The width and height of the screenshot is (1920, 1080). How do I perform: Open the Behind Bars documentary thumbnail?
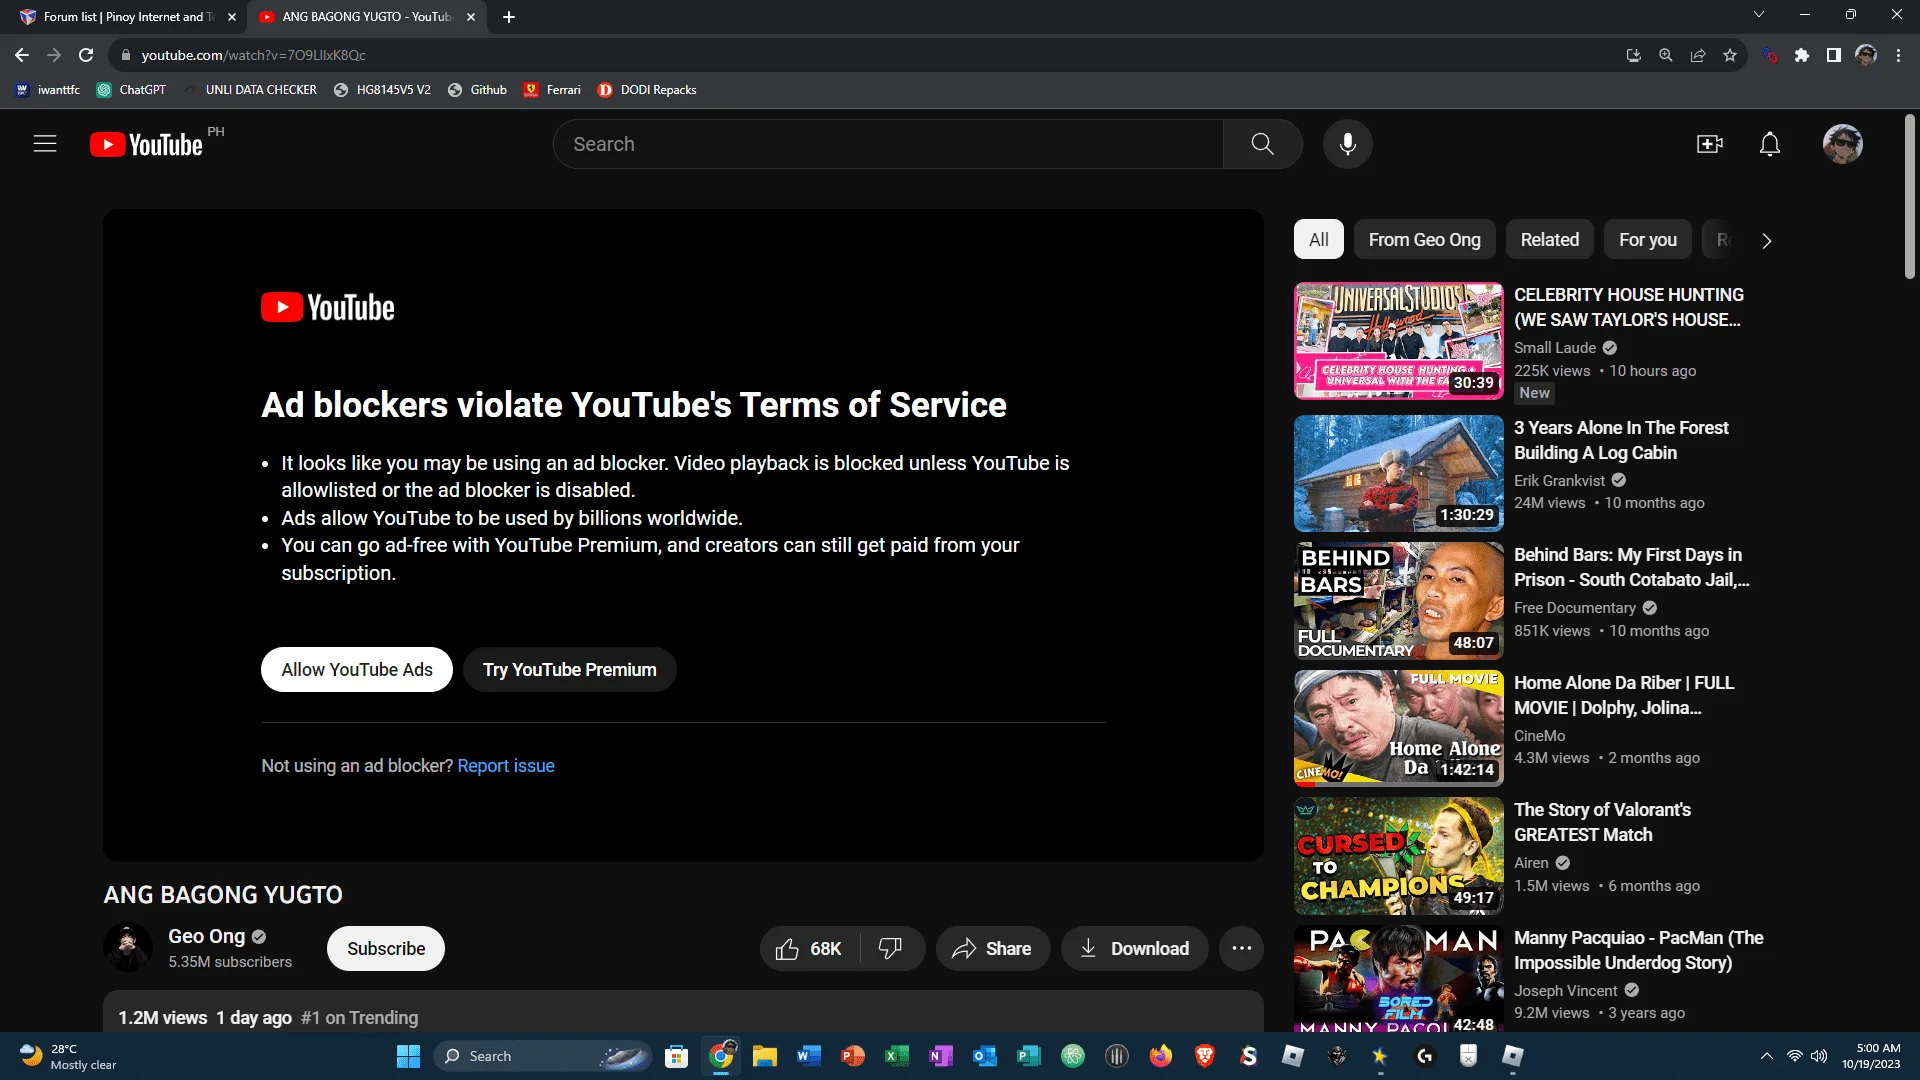[1398, 601]
